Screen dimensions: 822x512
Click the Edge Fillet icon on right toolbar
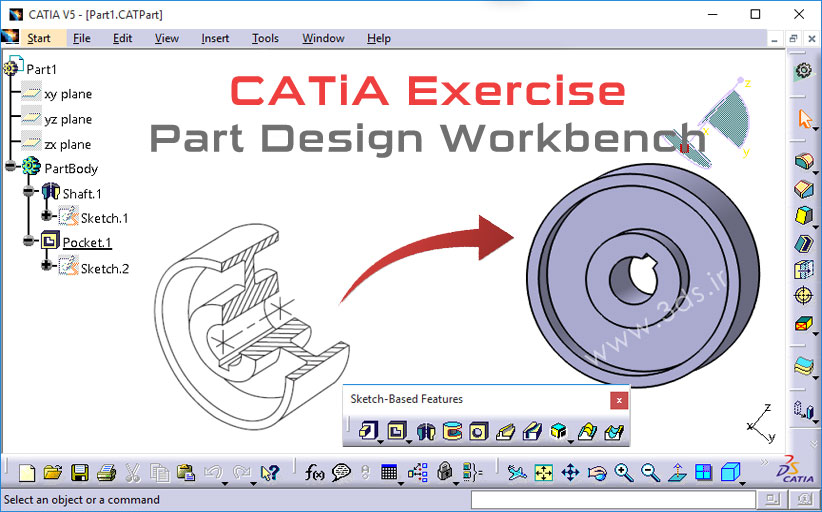(803, 161)
